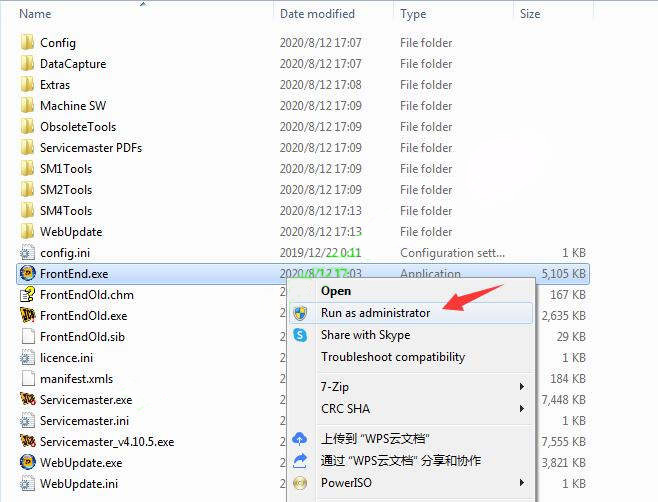Select the folder name Servicemaster PDFs
This screenshot has height=502, width=658.
pyautogui.click(x=91, y=148)
